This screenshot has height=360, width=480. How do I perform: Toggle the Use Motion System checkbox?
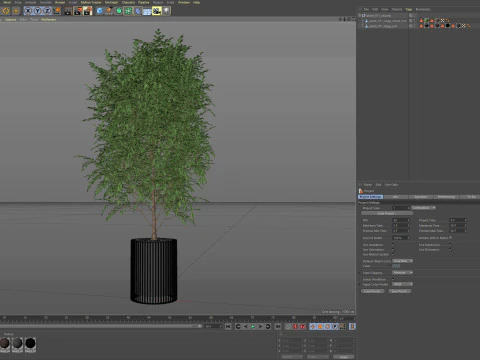tap(393, 254)
